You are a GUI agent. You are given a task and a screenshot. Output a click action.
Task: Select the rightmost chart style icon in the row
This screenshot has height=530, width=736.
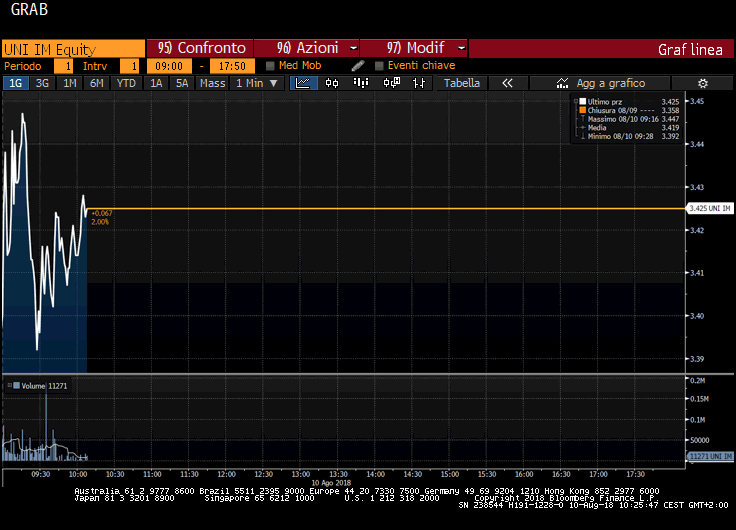(x=419, y=83)
